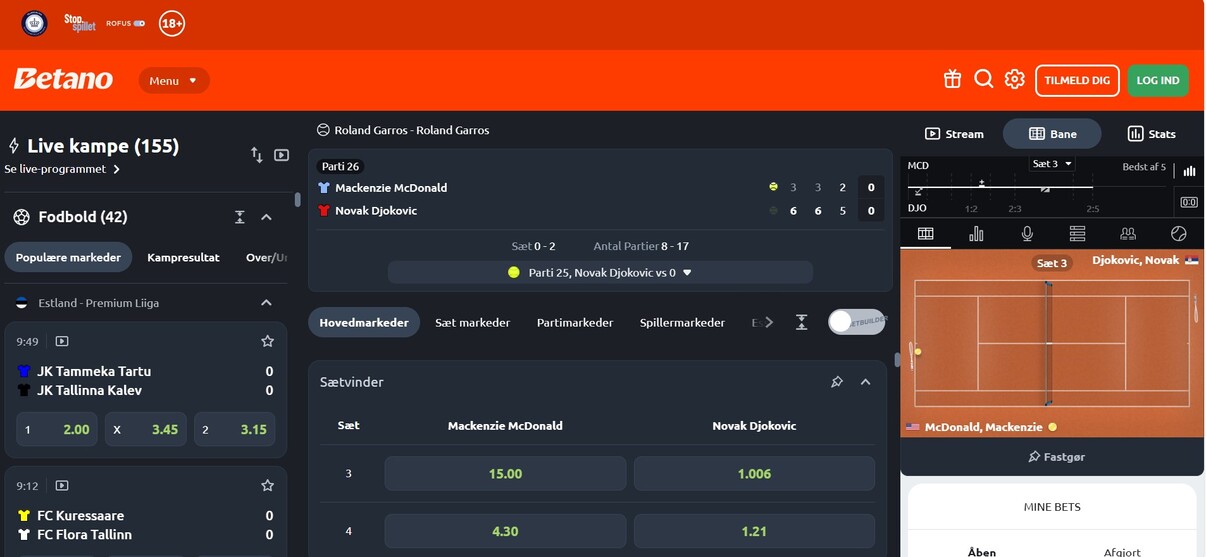Open the microphone commentary icon in tracker
1206x557 pixels.
1027,233
